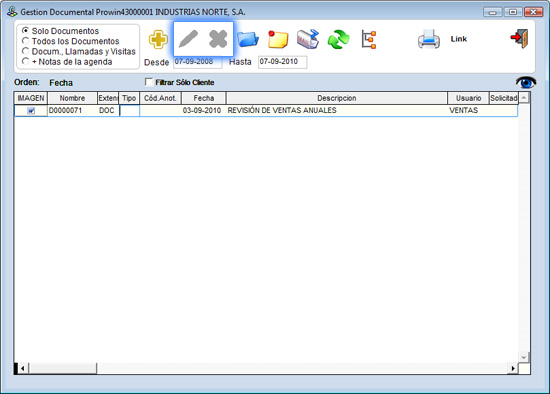Click the Tipo column header

[x=129, y=98]
